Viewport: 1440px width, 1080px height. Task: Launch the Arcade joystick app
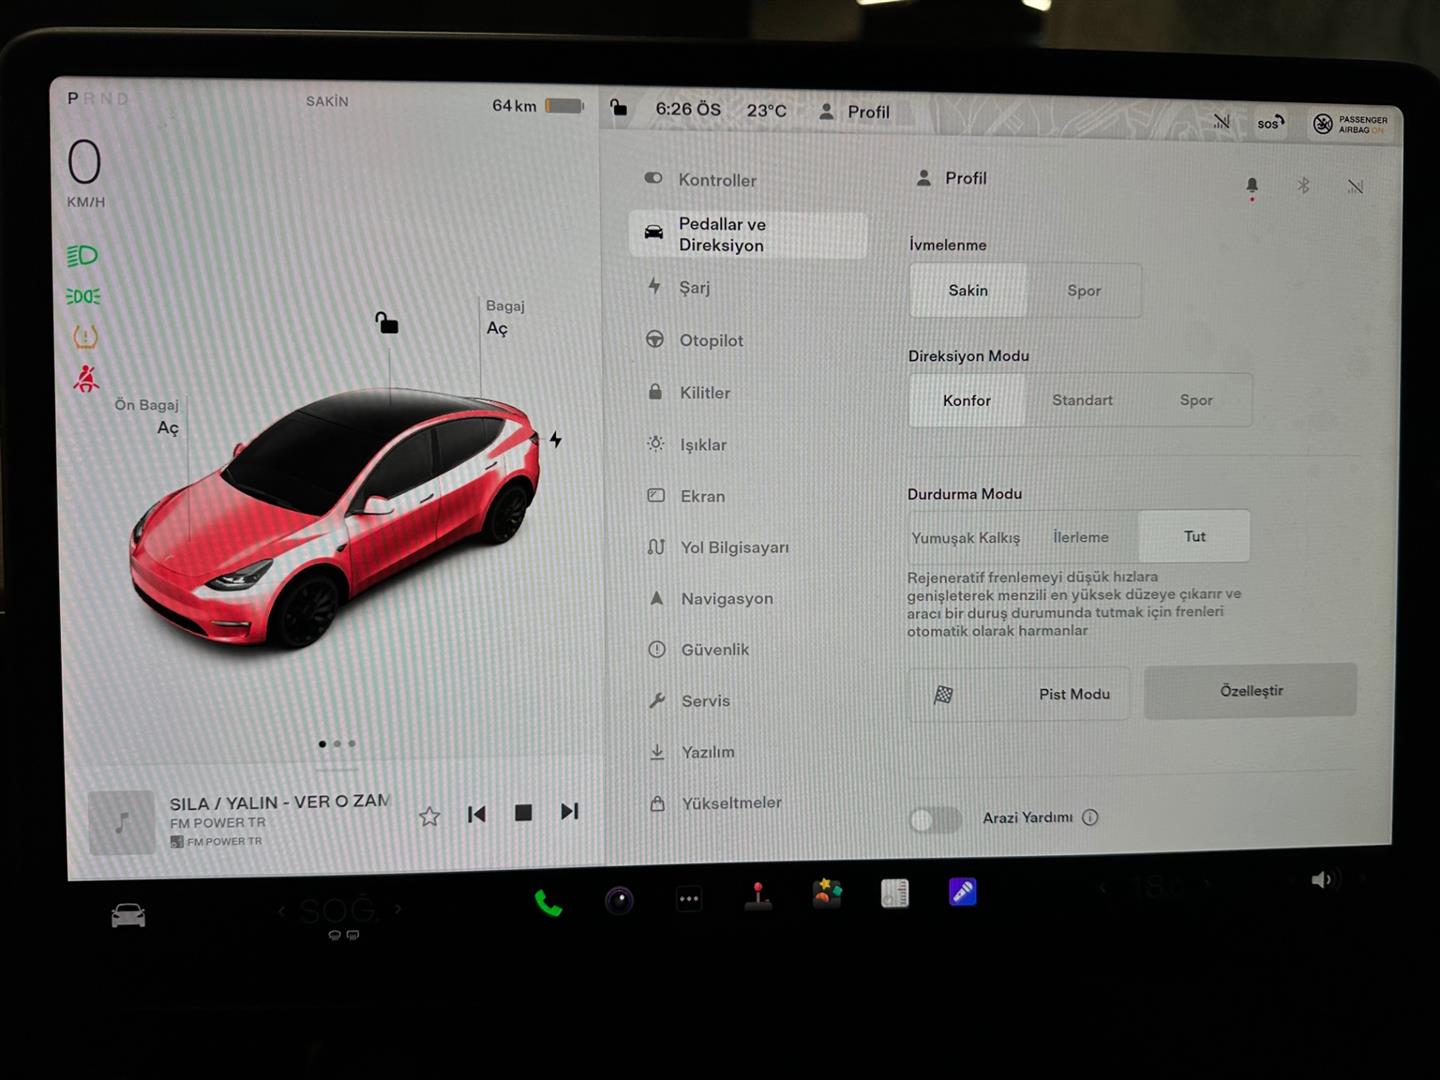759,896
